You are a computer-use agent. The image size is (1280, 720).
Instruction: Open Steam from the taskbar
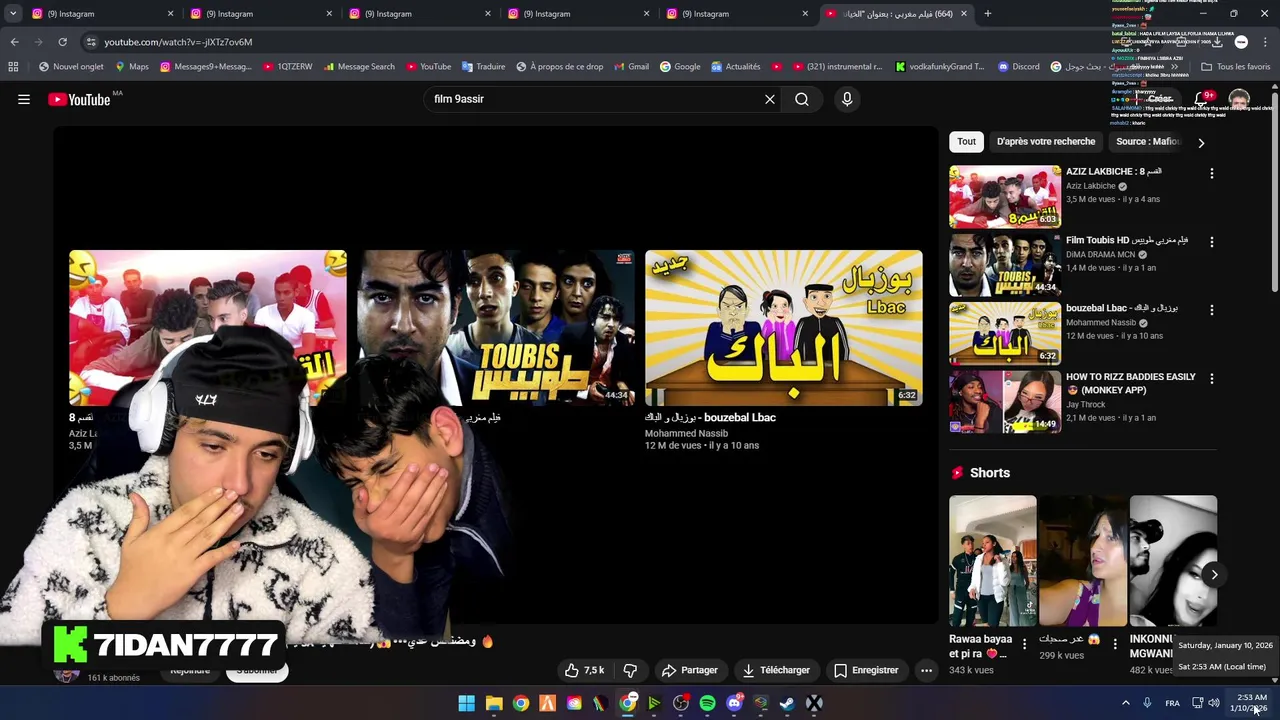pos(788,703)
